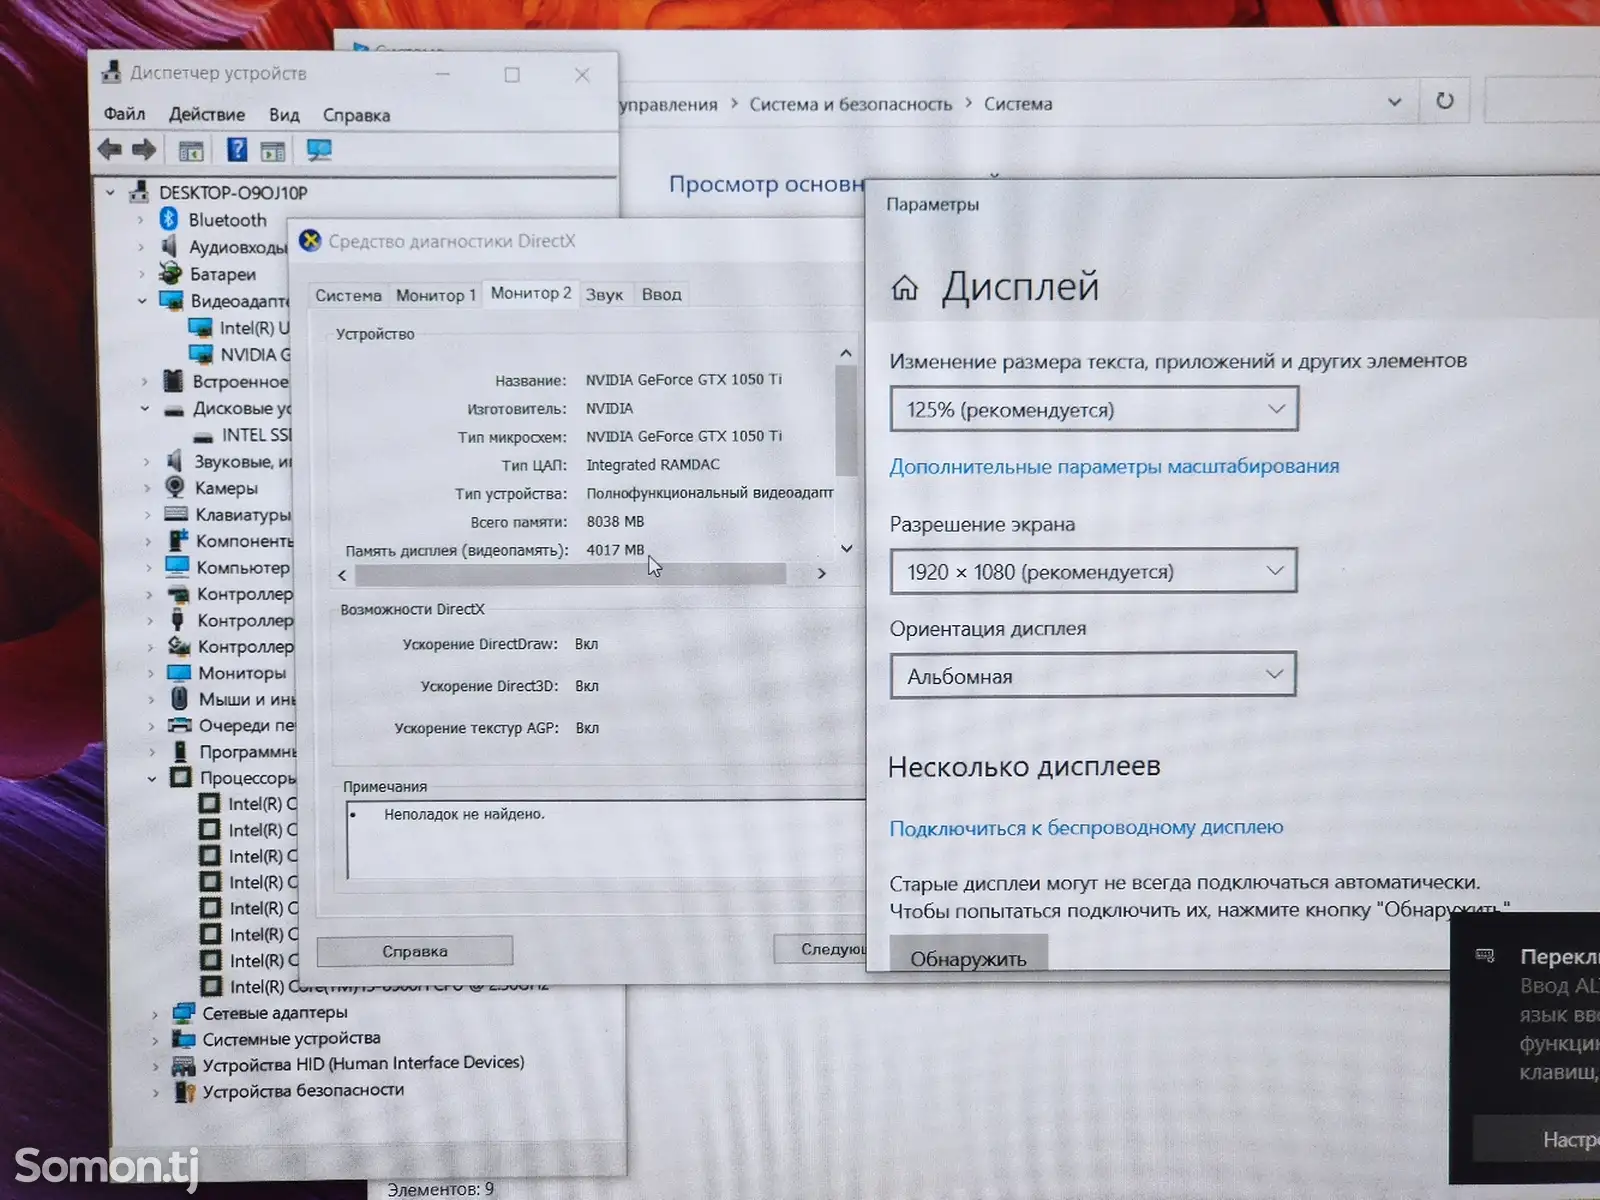The image size is (1600, 1200).
Task: Click the Обнаружить button
Action: pyautogui.click(x=968, y=955)
